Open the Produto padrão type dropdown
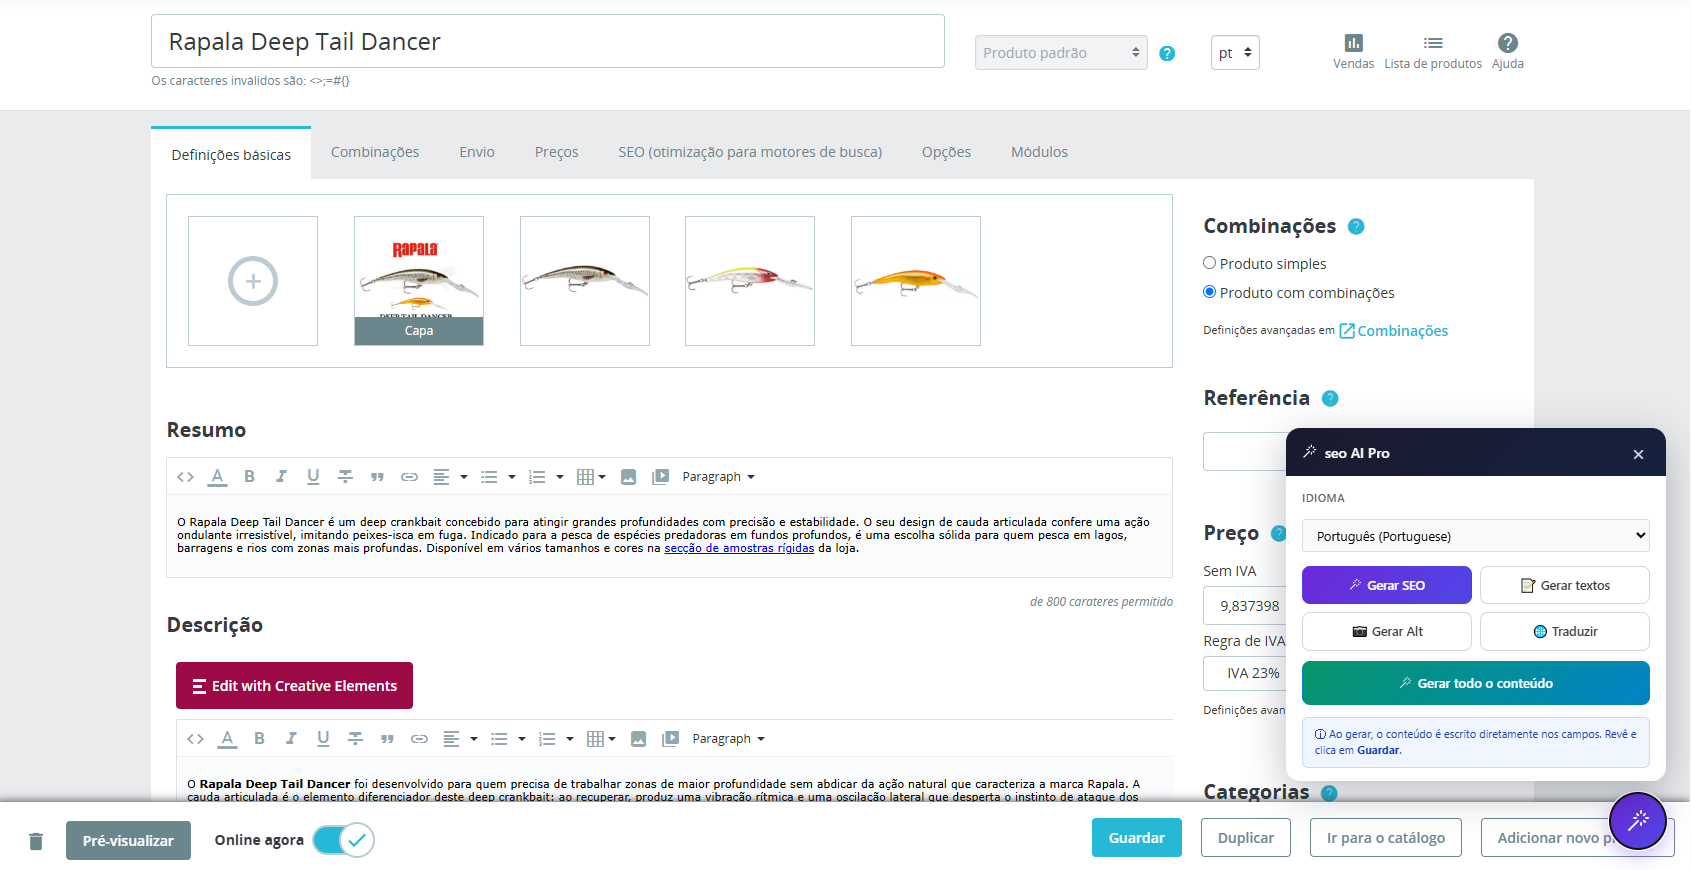The height and width of the screenshot is (870, 1691). click(x=1061, y=53)
